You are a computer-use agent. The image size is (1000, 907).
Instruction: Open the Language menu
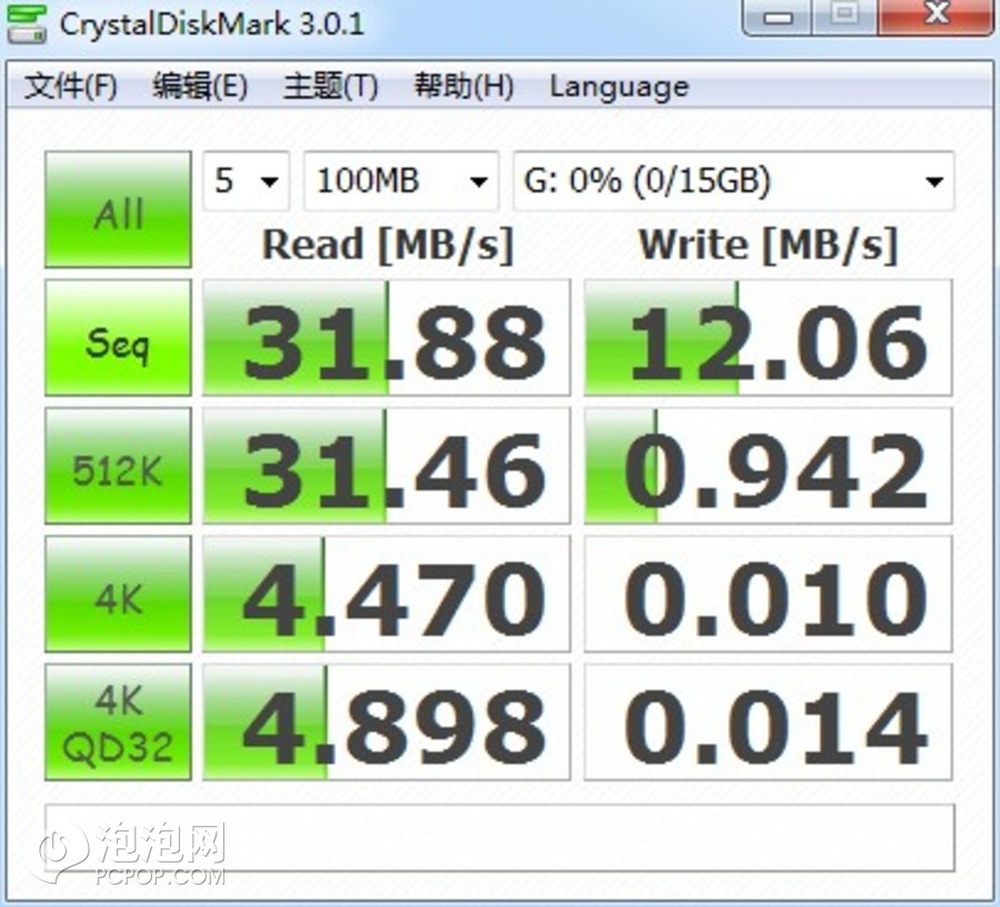coord(619,87)
